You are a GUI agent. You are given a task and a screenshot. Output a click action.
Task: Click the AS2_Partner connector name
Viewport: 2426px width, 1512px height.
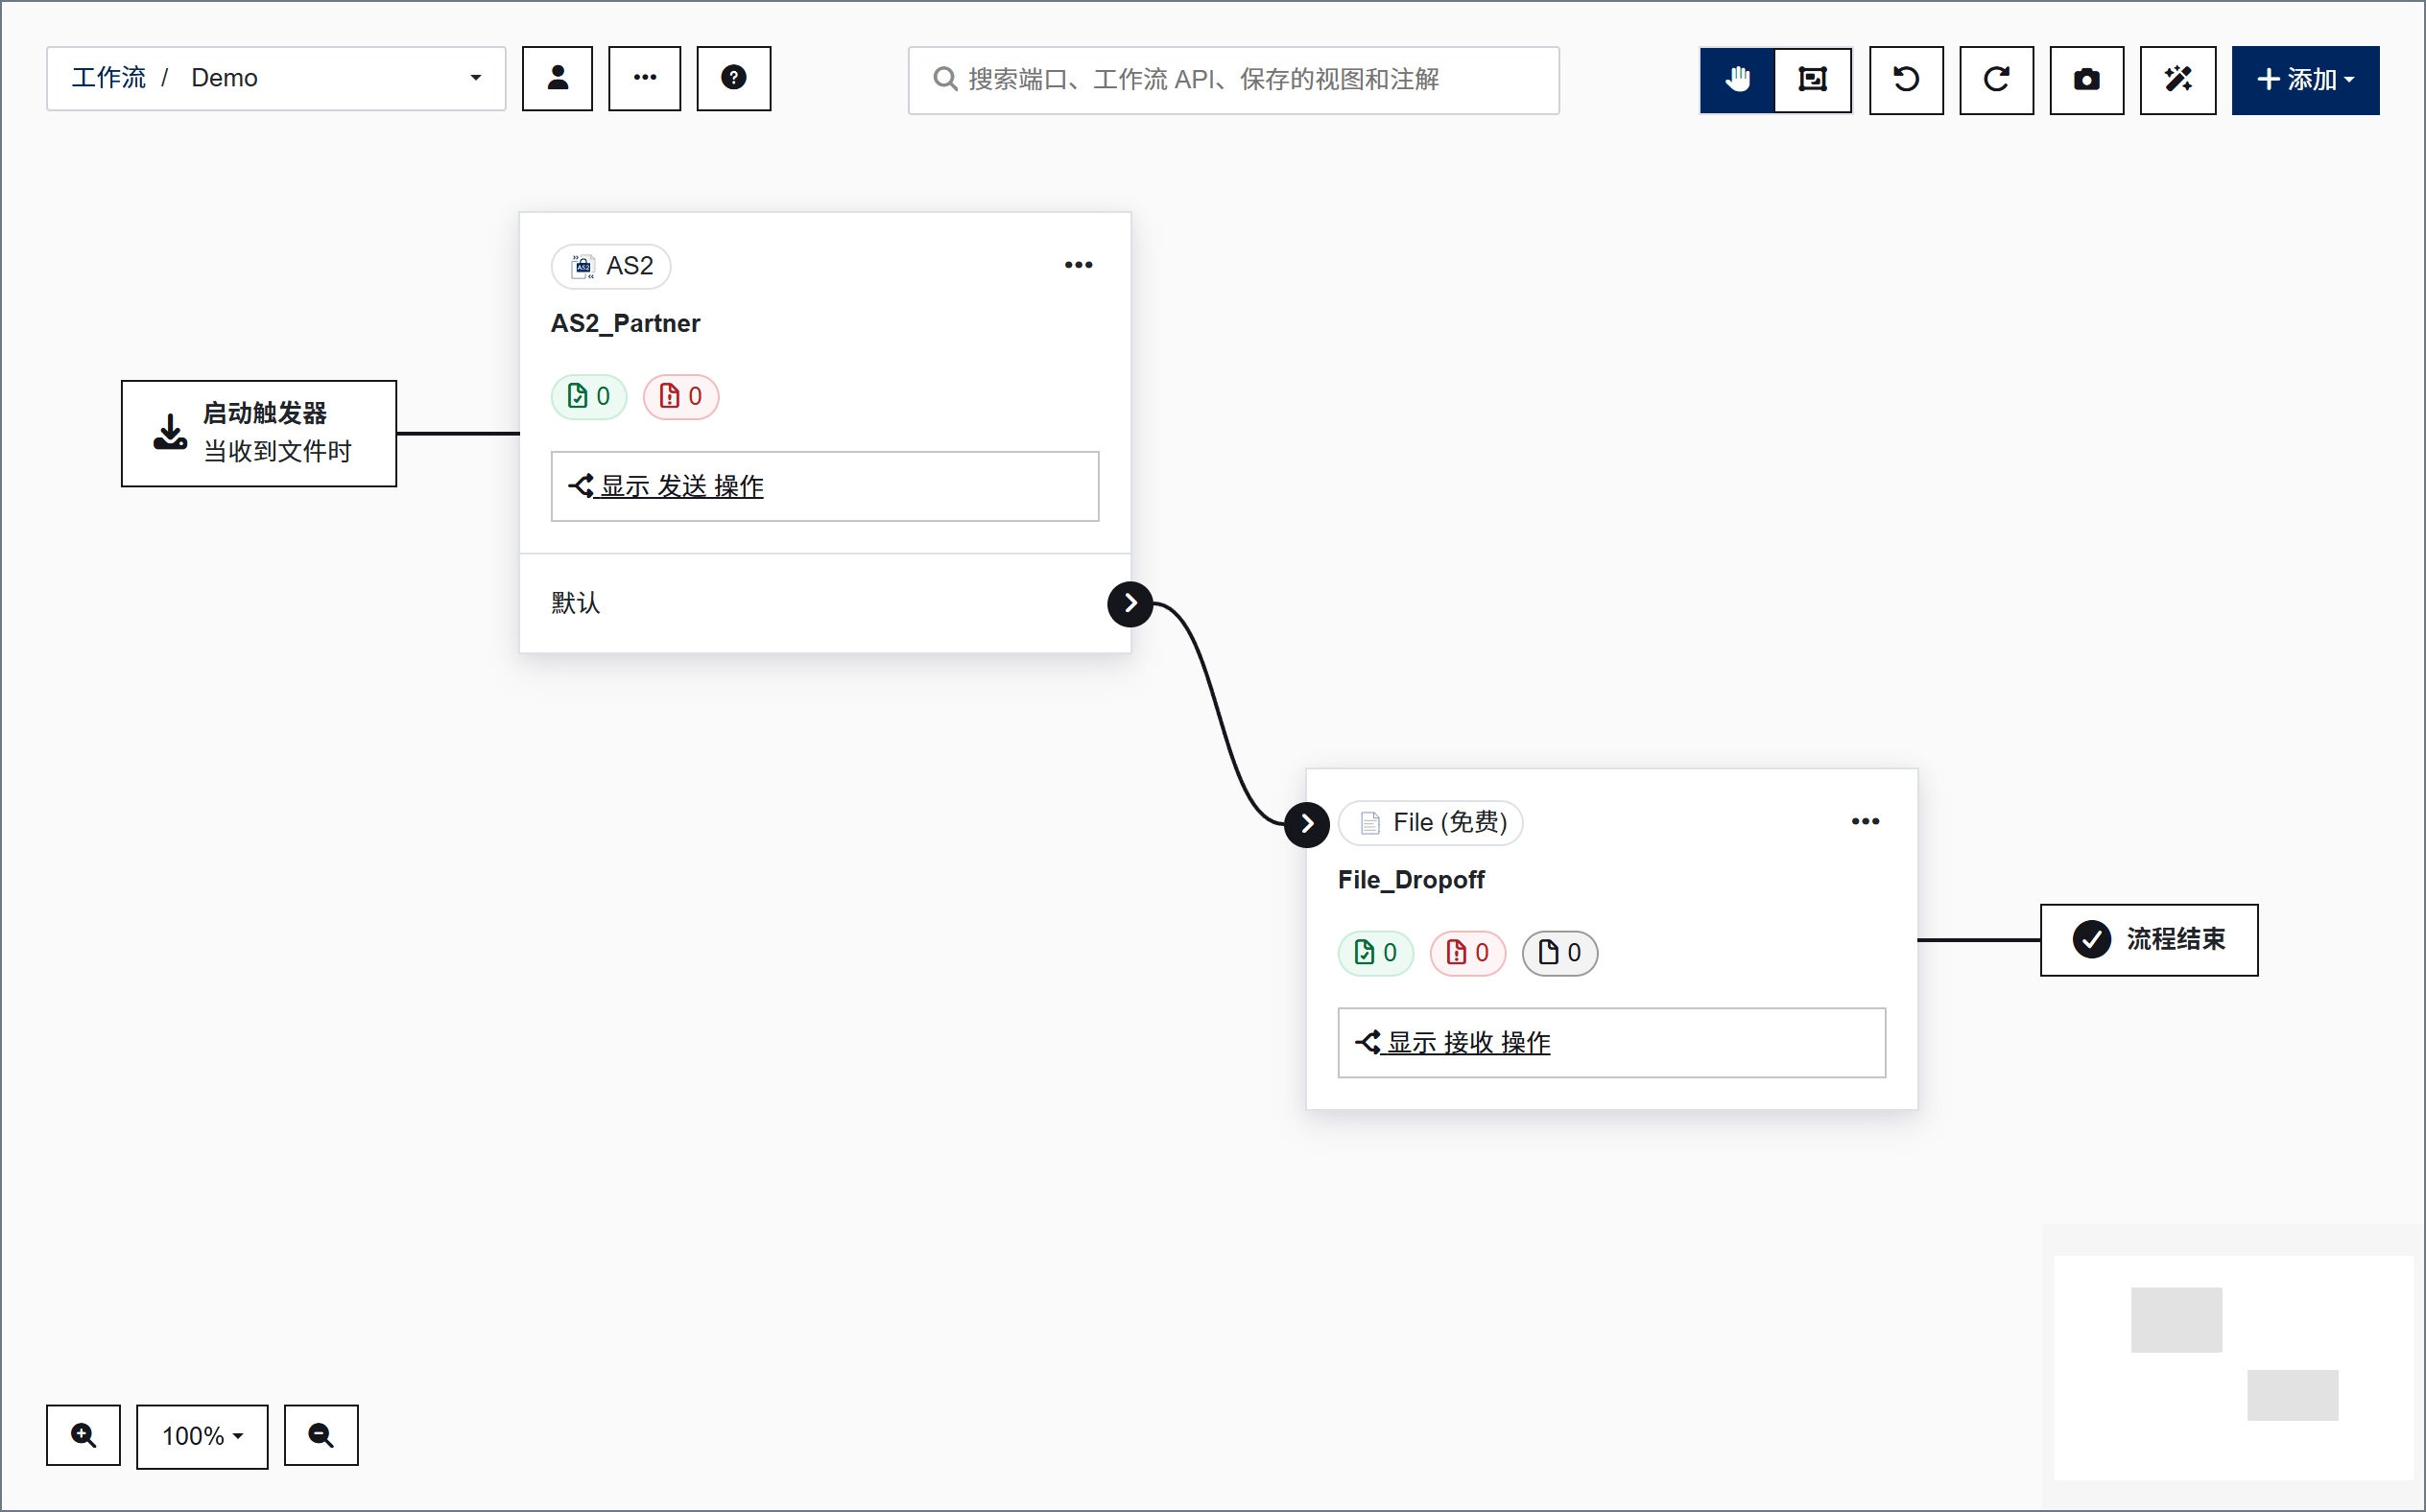[625, 323]
